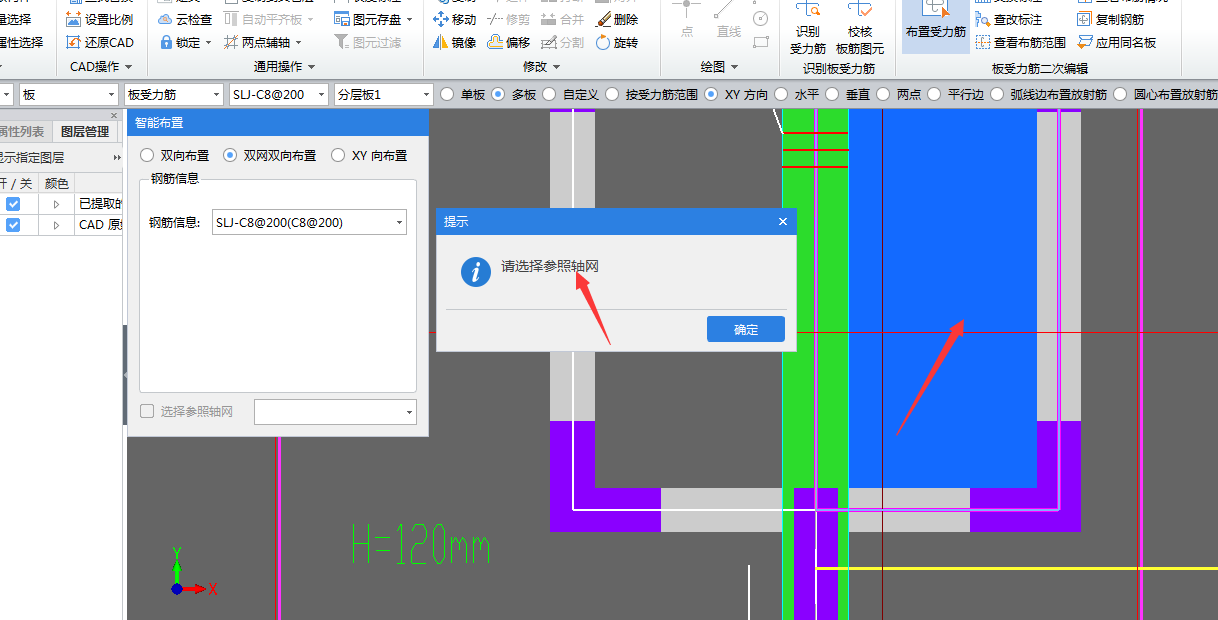Screen dimensions: 1218x620
Task: Click the 直线 line drawing tool
Action: coord(729,22)
